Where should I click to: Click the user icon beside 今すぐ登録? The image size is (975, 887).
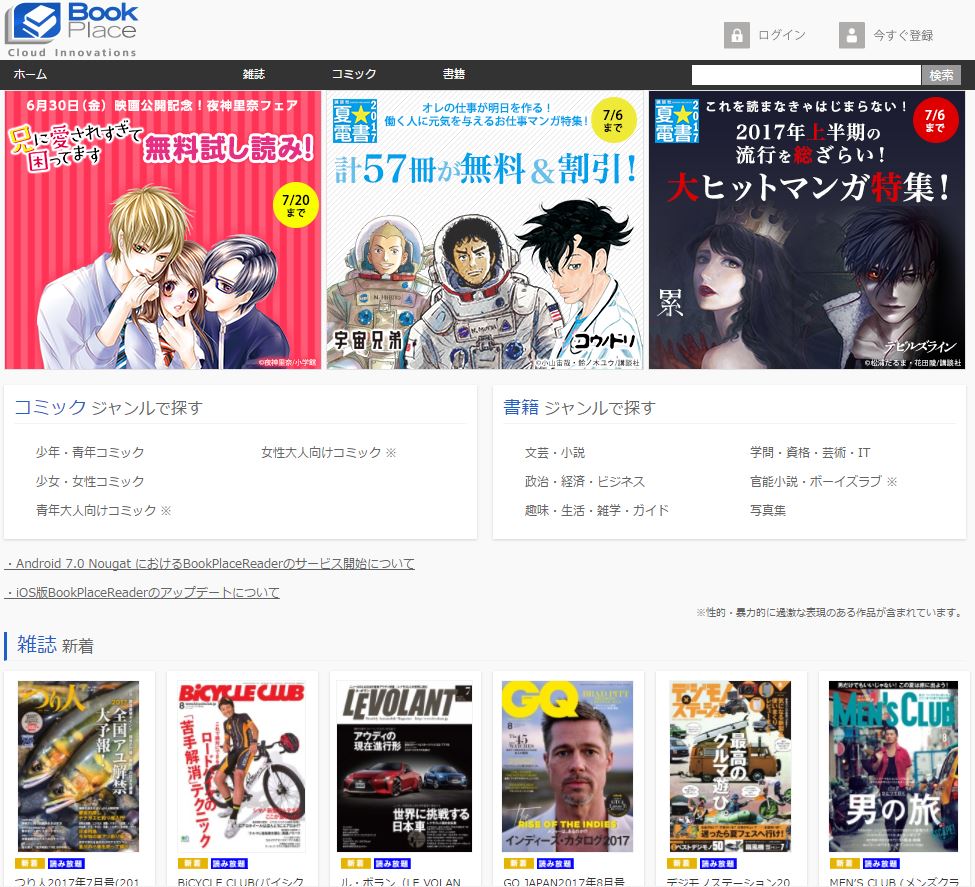(852, 35)
